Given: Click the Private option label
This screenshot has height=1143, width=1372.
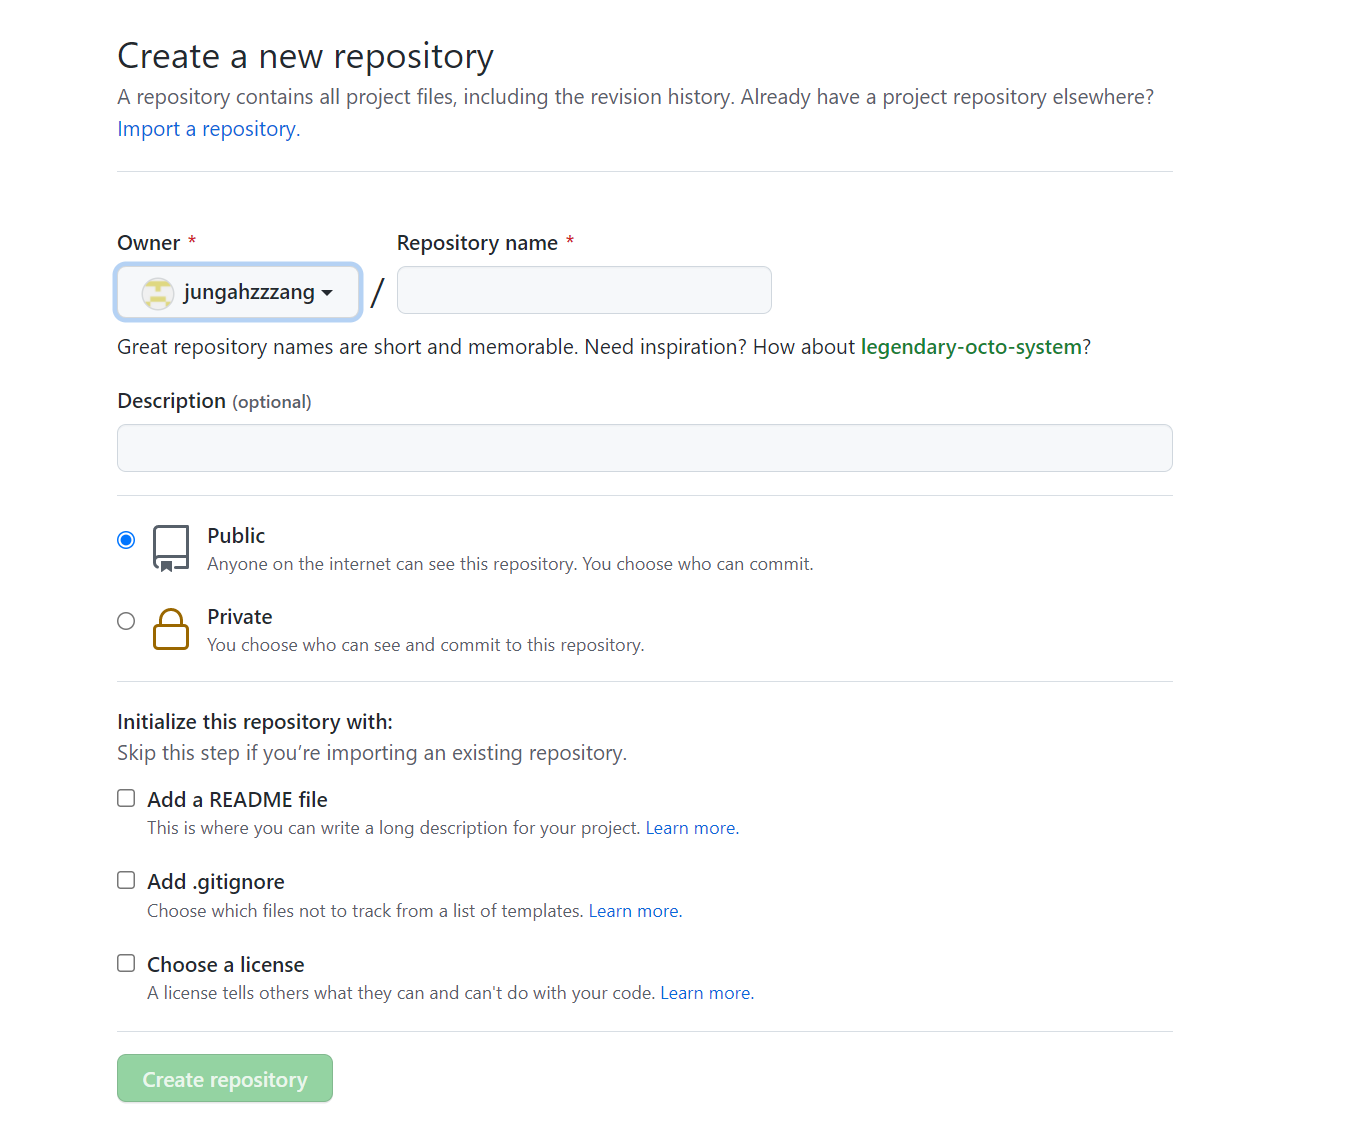Looking at the screenshot, I should [x=240, y=617].
